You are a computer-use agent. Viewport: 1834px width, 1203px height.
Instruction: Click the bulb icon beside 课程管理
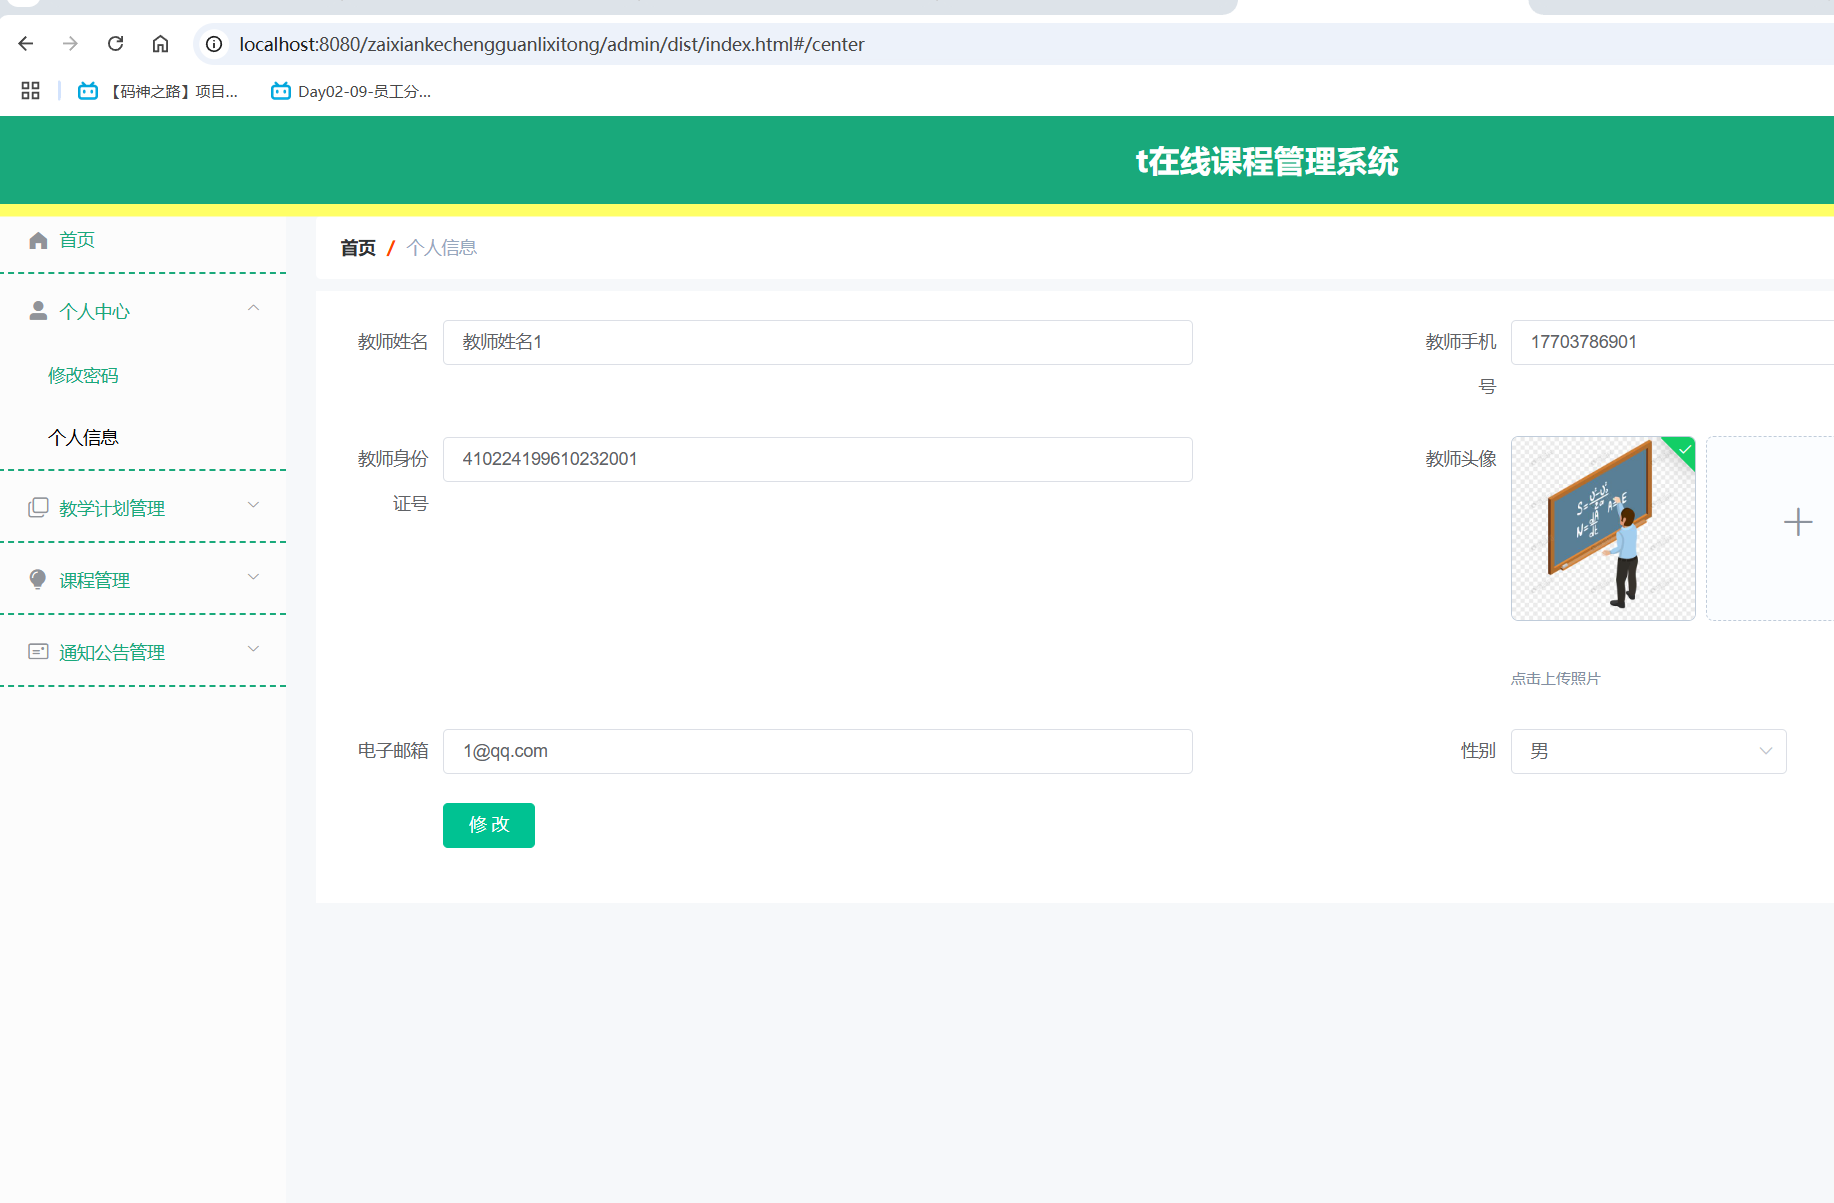[x=38, y=579]
